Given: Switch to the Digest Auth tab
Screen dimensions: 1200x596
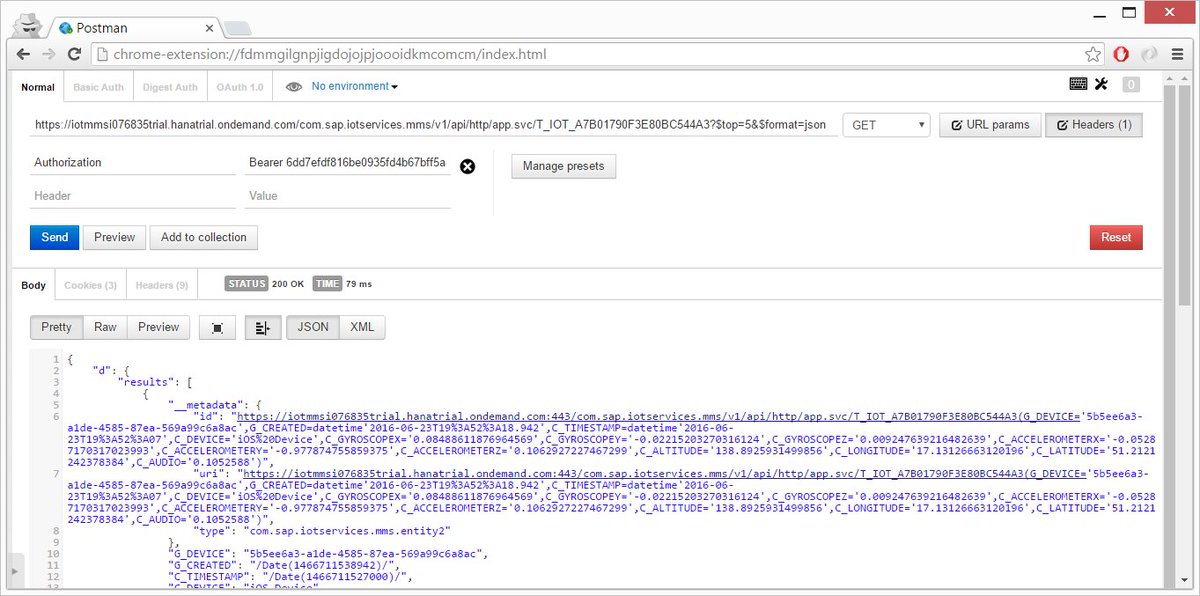Looking at the screenshot, I should (x=170, y=87).
